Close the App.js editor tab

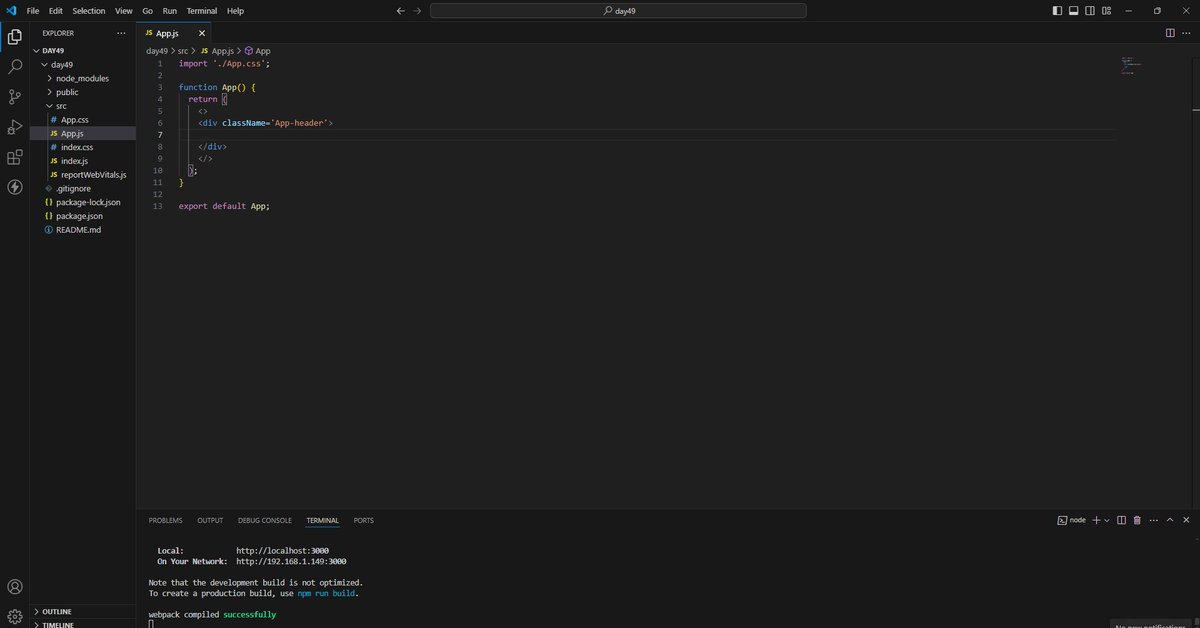(x=202, y=33)
